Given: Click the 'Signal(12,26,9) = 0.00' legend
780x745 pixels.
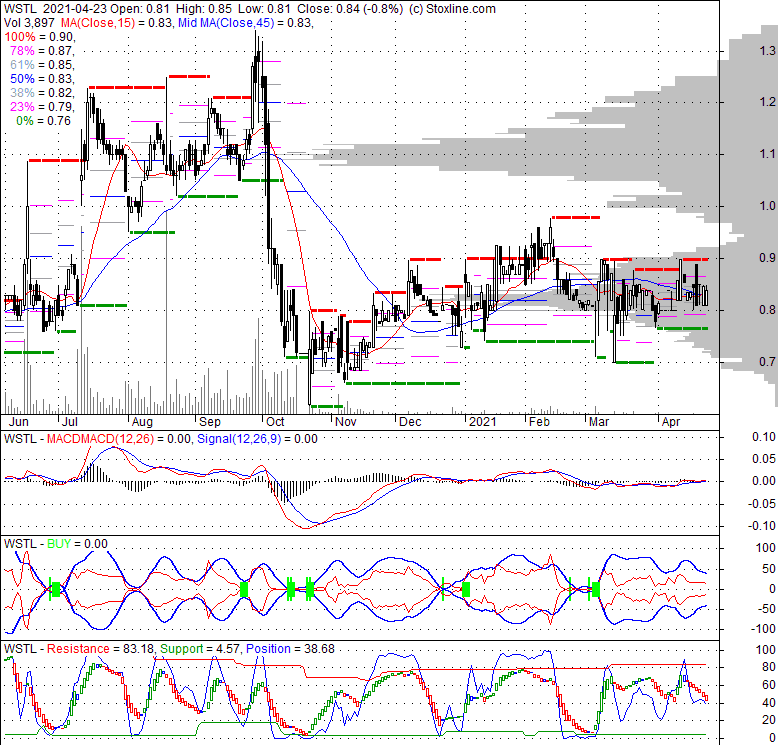Looking at the screenshot, I should click(257, 439).
